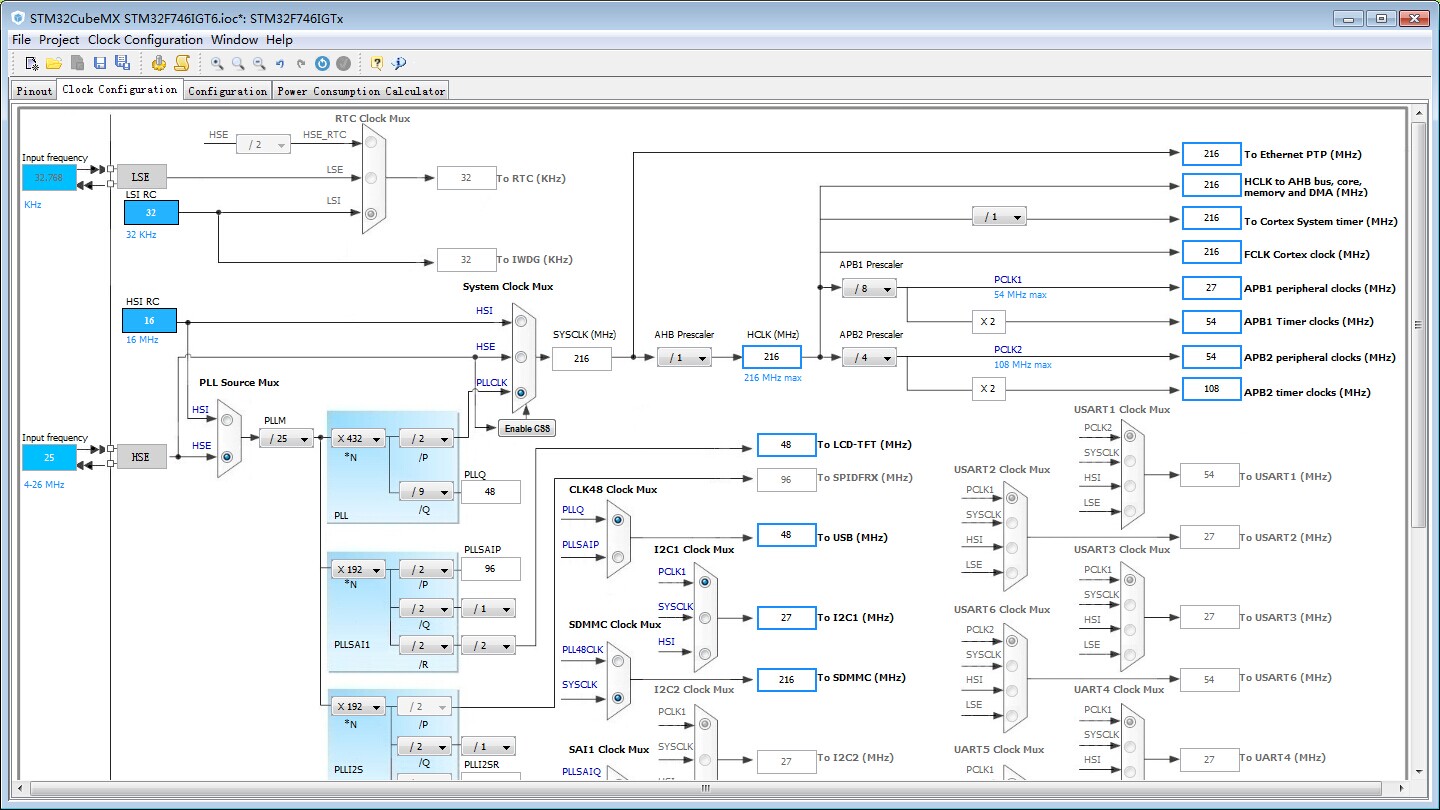Click the vertical scrollbar of the clock diagram

tap(1418, 325)
